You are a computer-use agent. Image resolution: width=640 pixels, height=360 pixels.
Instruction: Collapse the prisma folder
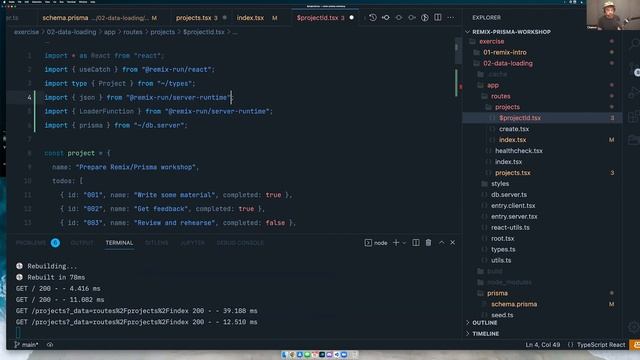(x=497, y=293)
